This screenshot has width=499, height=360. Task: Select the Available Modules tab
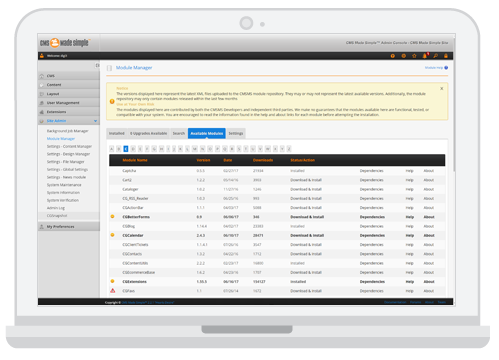coord(207,133)
